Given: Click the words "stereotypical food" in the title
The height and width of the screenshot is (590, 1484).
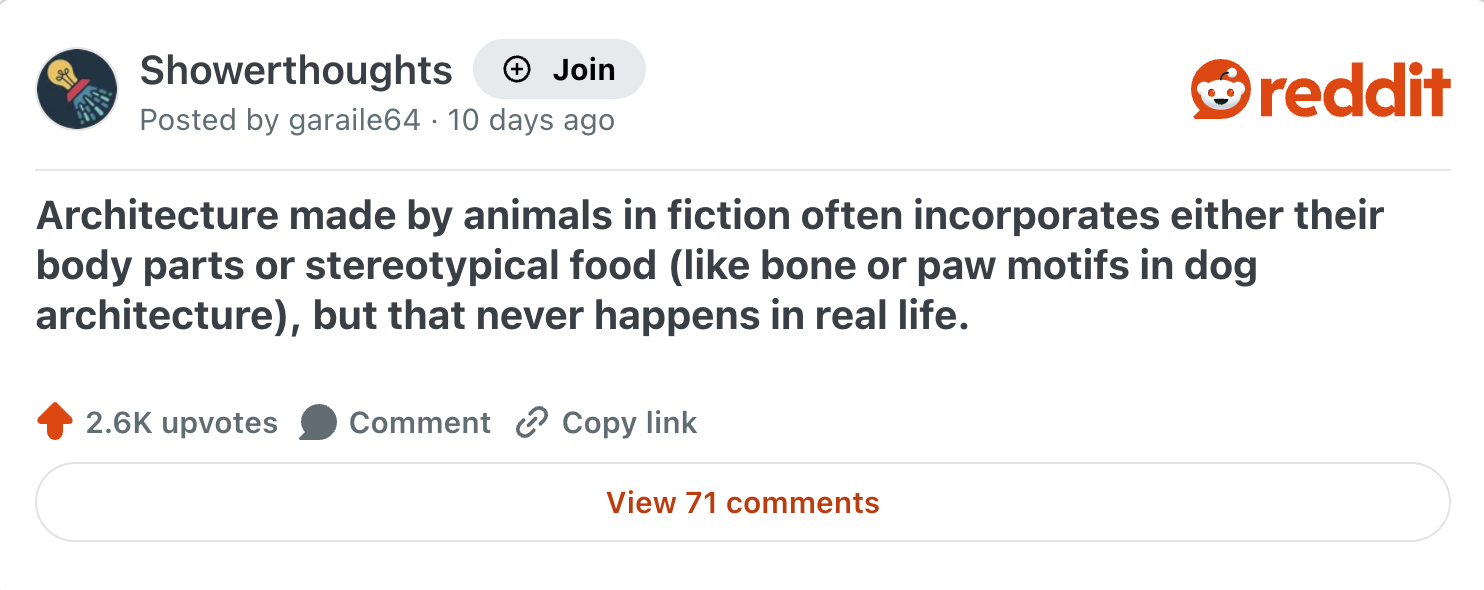Looking at the screenshot, I should click(478, 267).
